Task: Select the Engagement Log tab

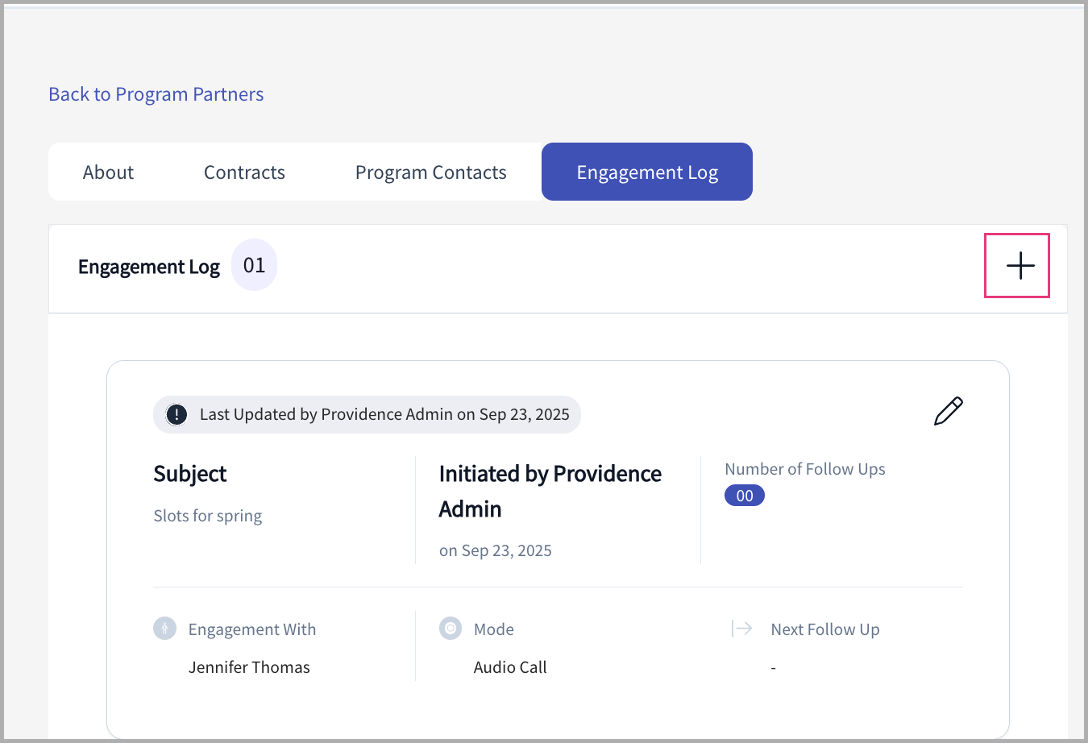Action: pos(647,172)
